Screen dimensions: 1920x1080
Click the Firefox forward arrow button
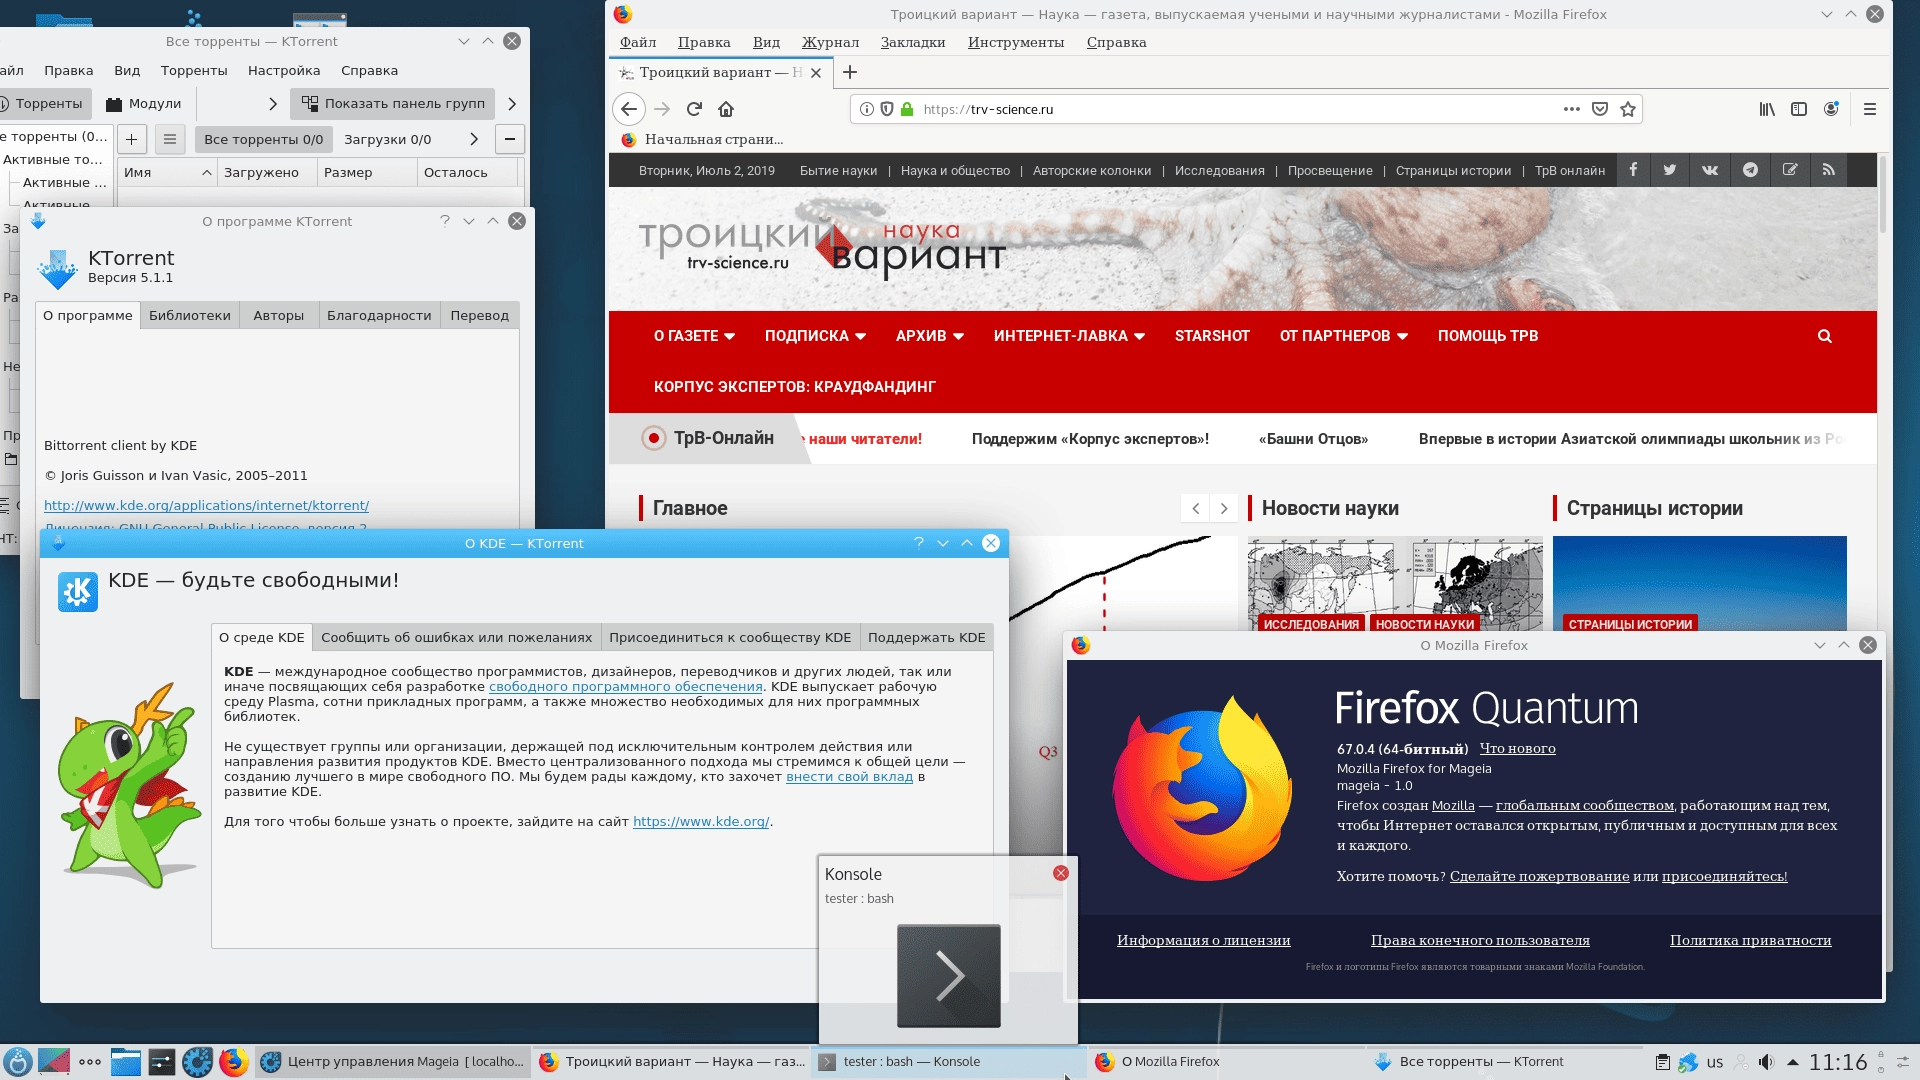(x=662, y=109)
